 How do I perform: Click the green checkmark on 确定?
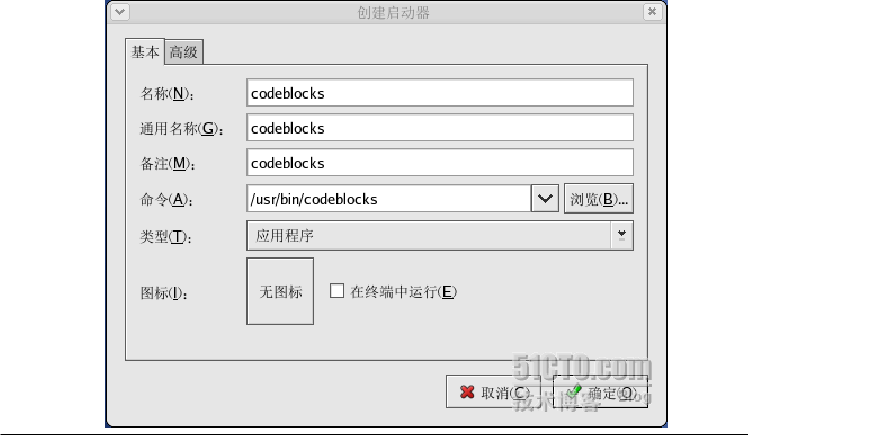(x=574, y=392)
